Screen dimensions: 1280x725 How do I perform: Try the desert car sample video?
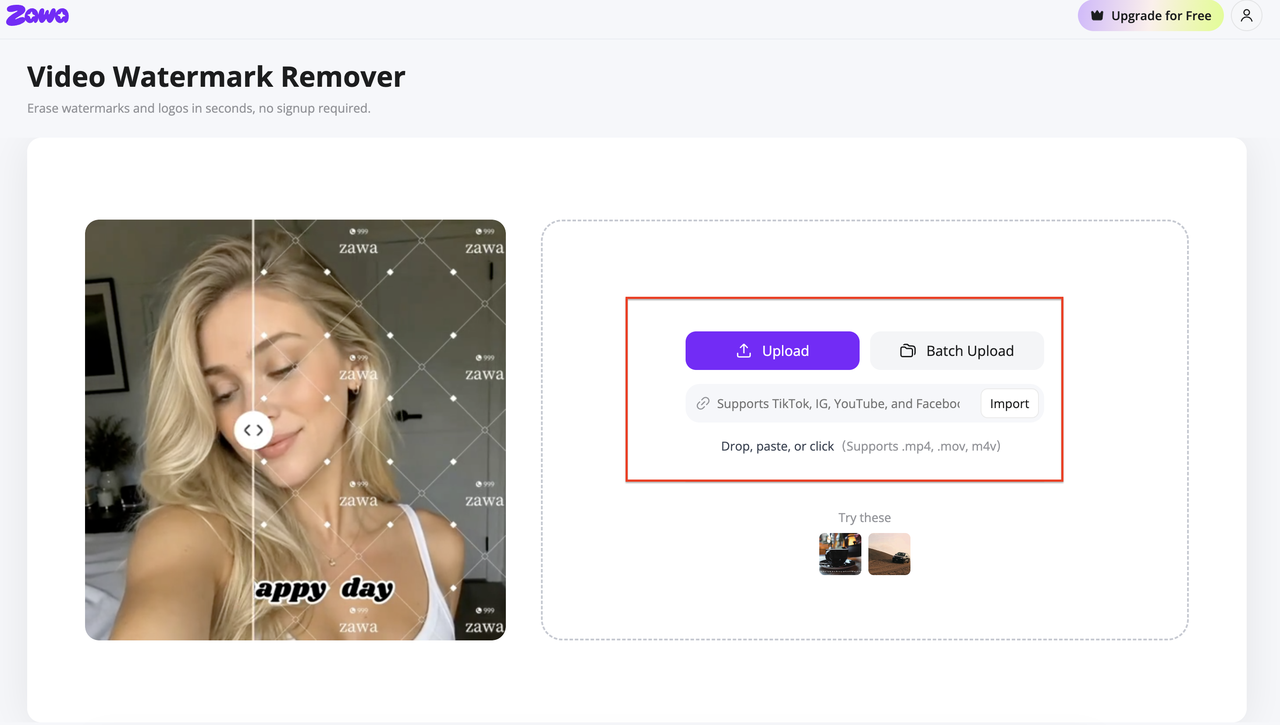pyautogui.click(x=889, y=554)
